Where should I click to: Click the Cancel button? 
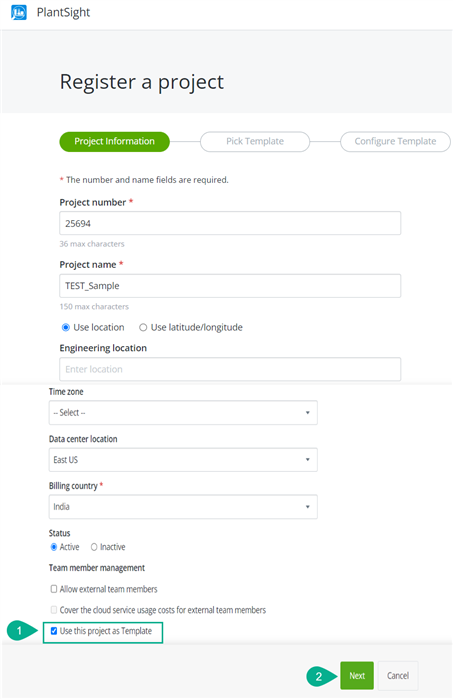[x=398, y=675]
